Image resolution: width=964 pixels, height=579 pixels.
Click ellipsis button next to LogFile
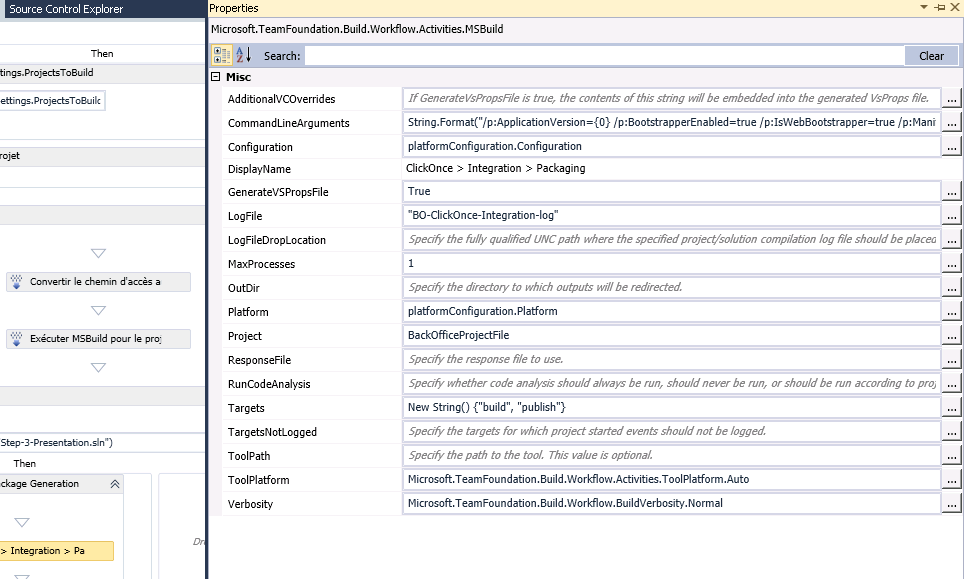pos(952,215)
